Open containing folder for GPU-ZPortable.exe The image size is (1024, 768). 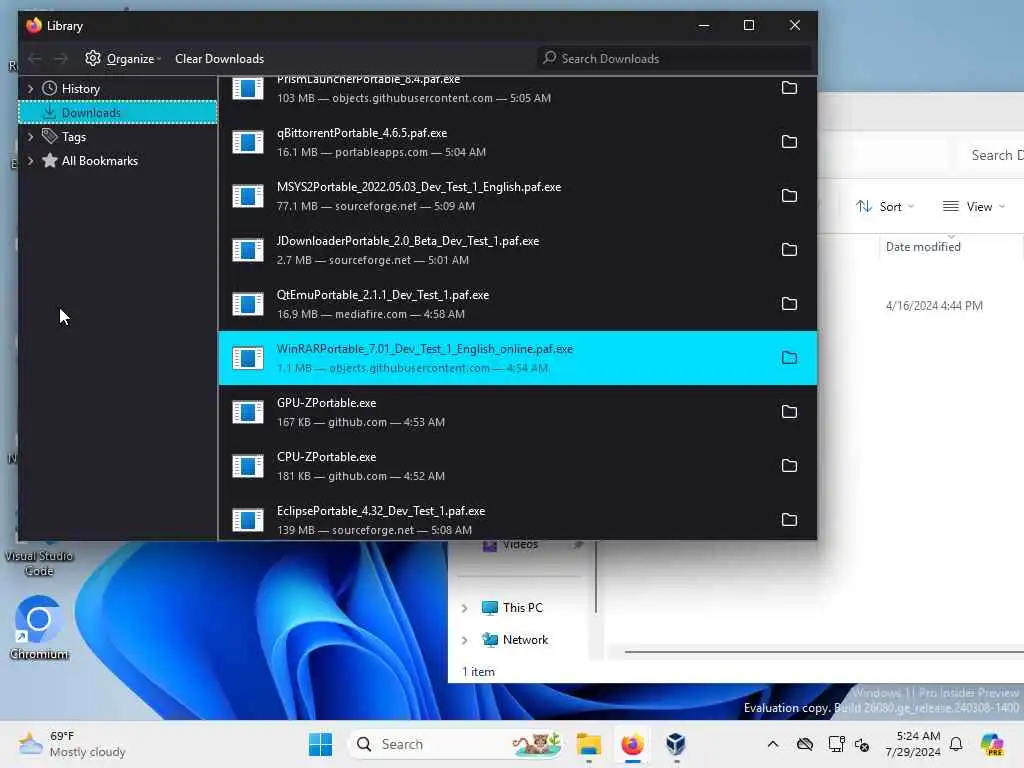tap(789, 411)
